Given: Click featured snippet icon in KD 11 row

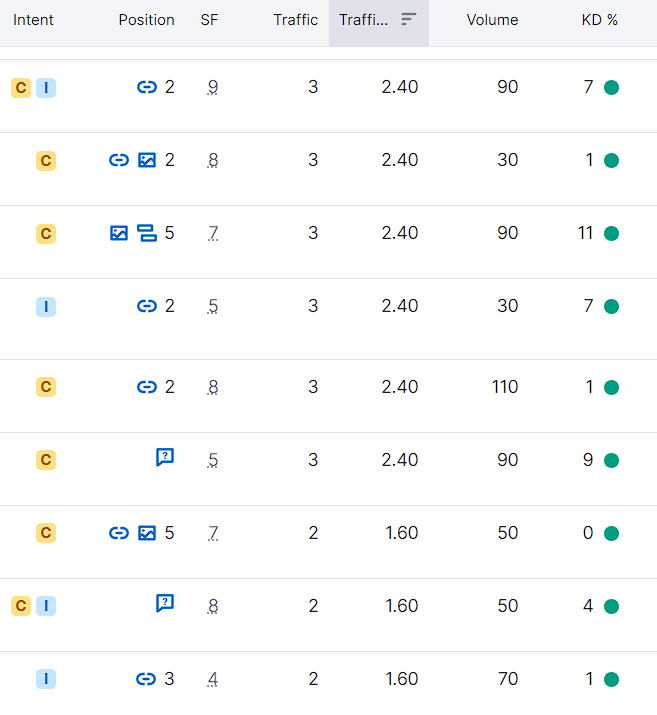Looking at the screenshot, I should [x=147, y=233].
